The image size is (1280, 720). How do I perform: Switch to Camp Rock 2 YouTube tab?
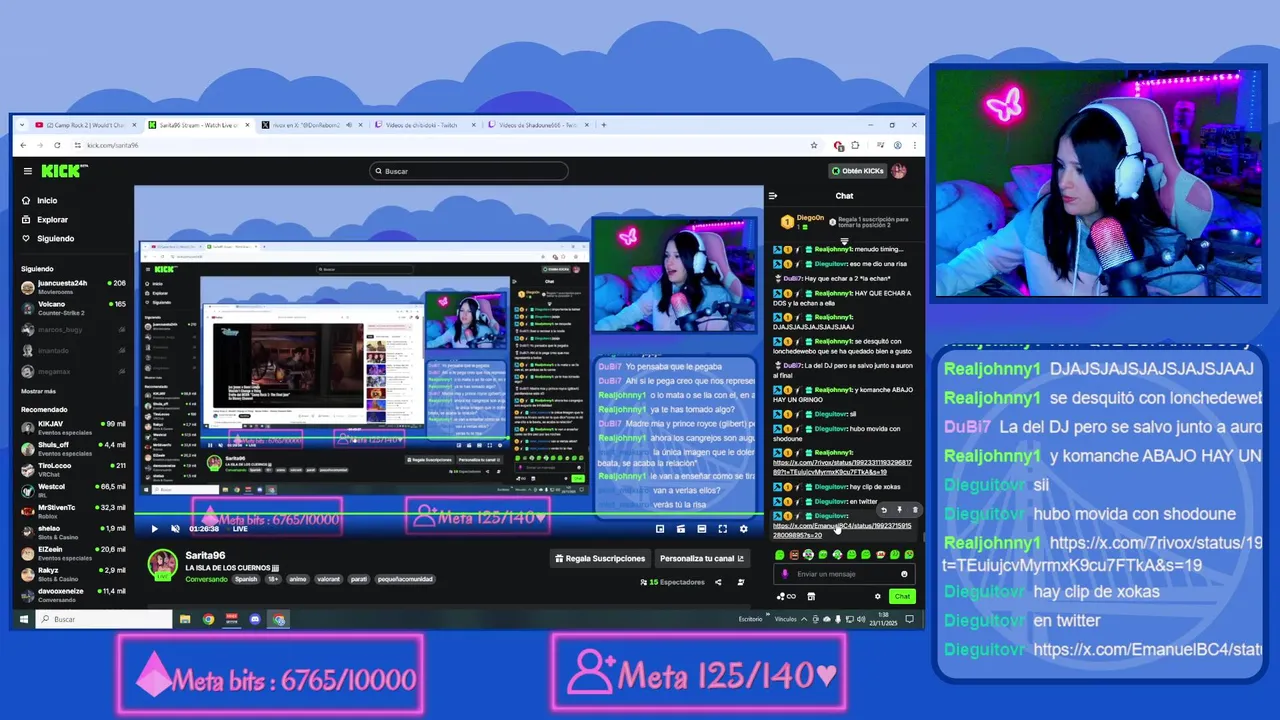coord(84,125)
